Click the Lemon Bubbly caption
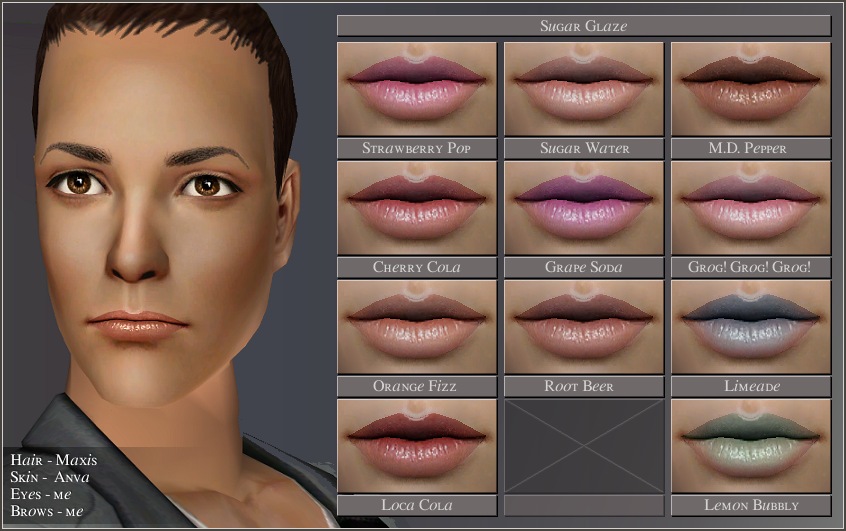 [x=751, y=505]
